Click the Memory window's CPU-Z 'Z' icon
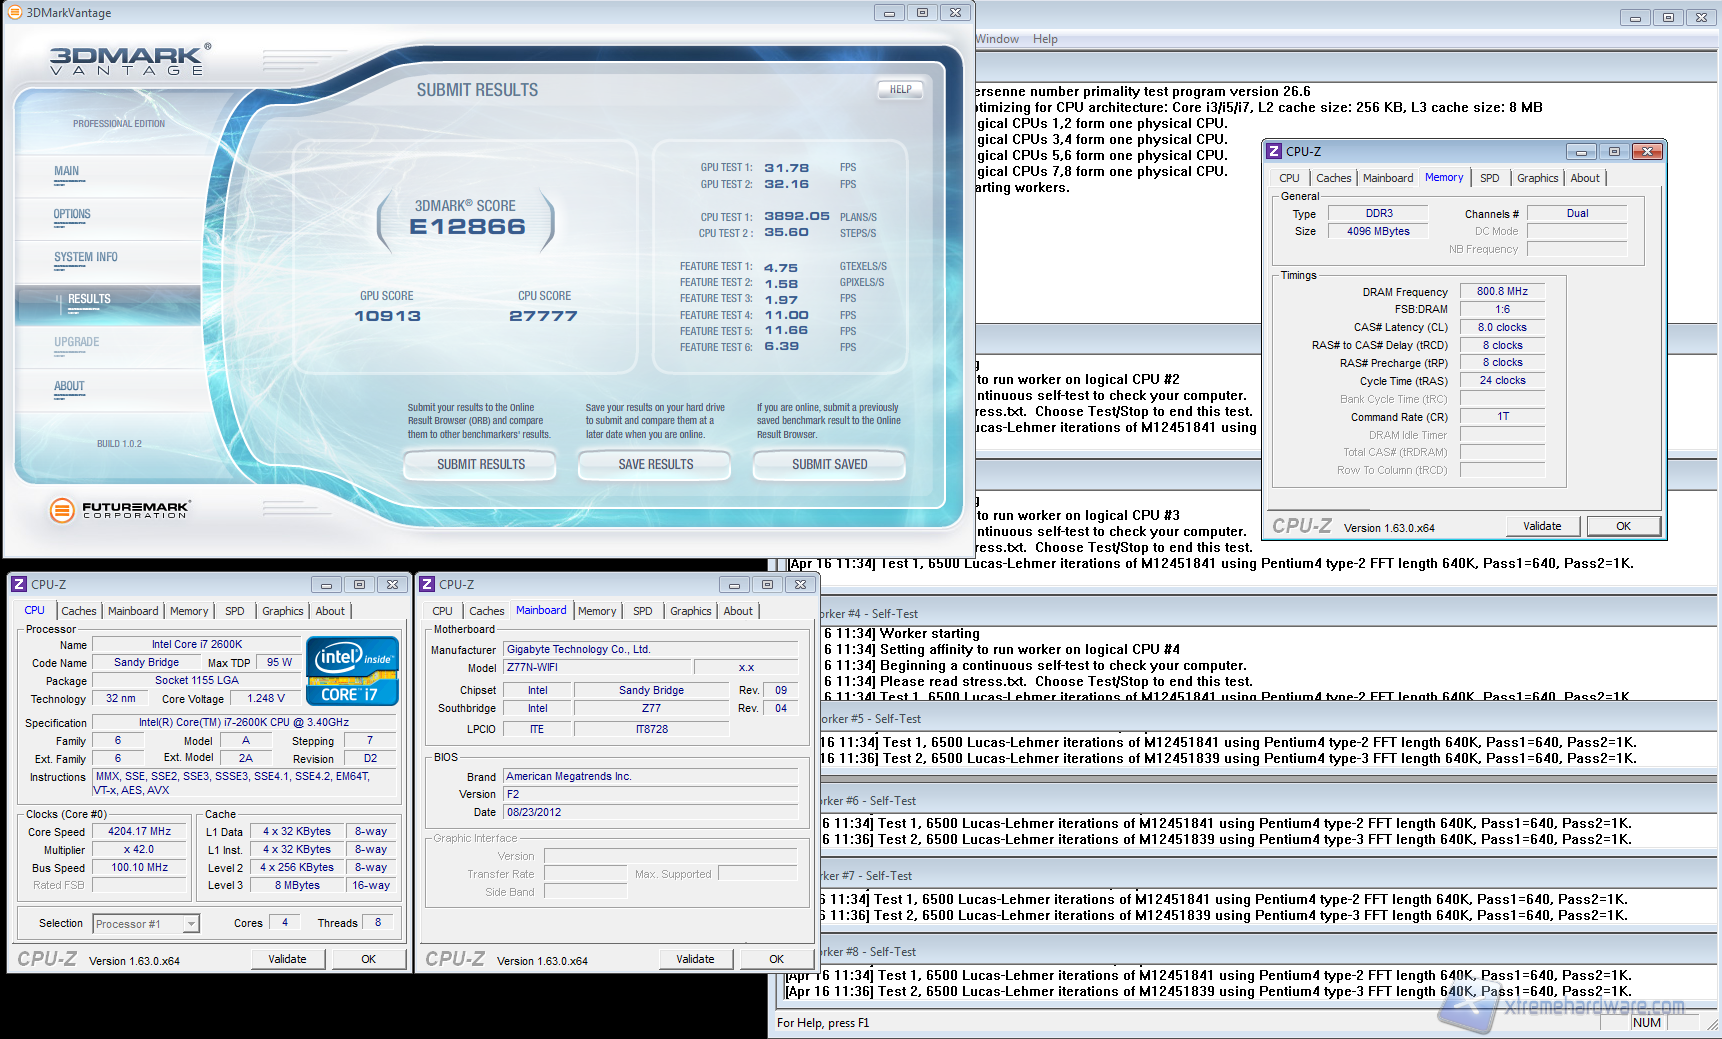Image resolution: width=1722 pixels, height=1039 pixels. point(1275,151)
